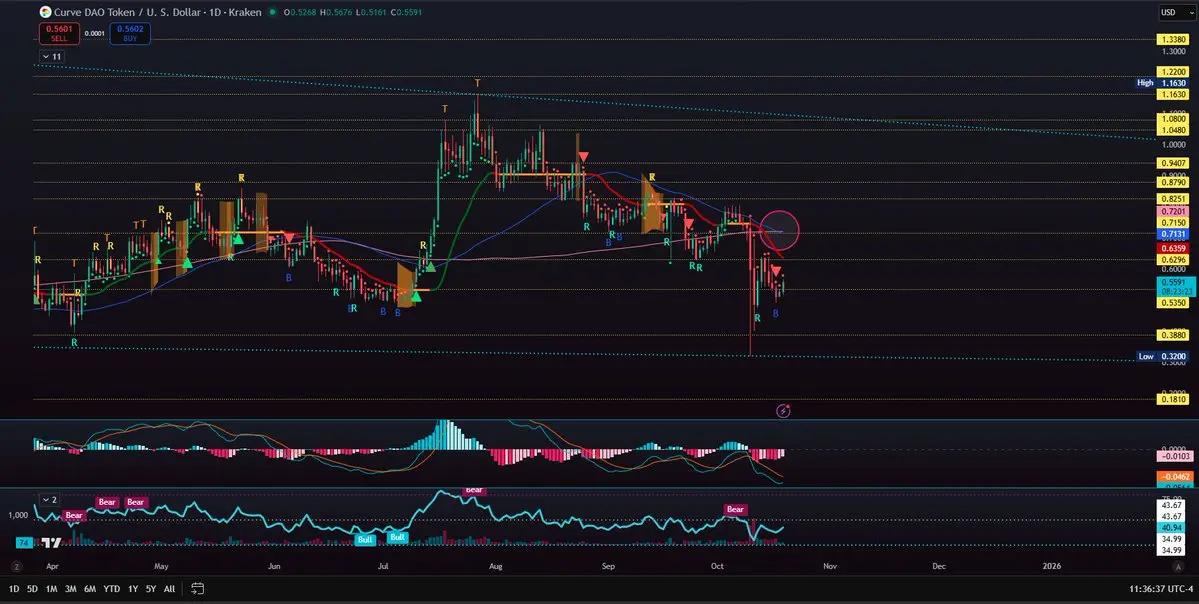Viewport: 1199px width, 604px height.
Task: Click the red down-triangle signal near late August
Action: 583,157
